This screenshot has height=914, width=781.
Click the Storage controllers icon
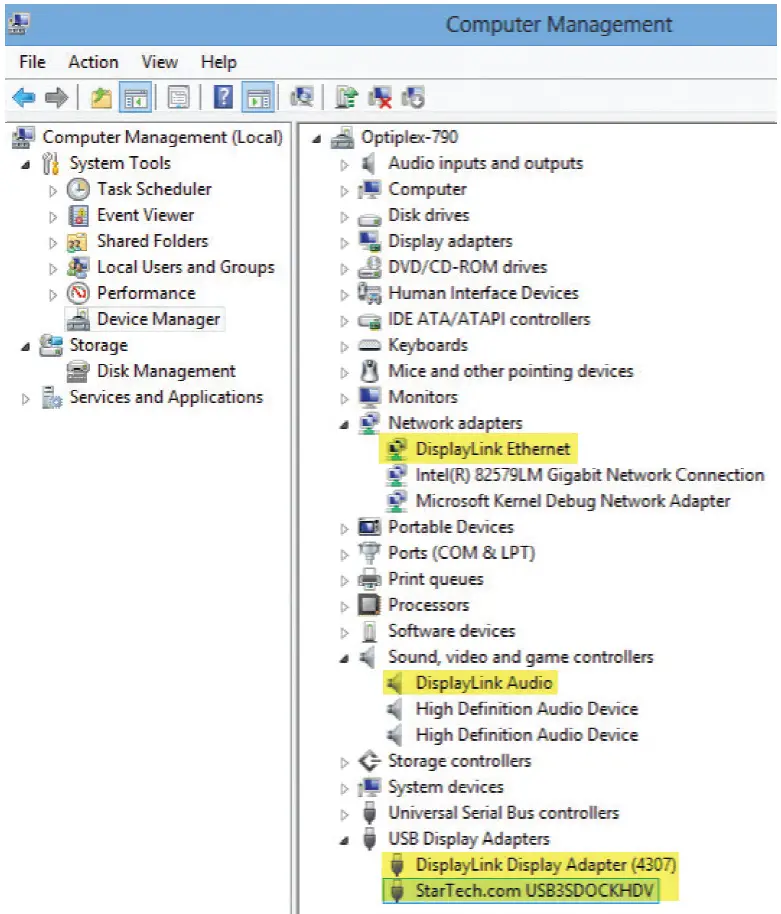click(x=370, y=761)
